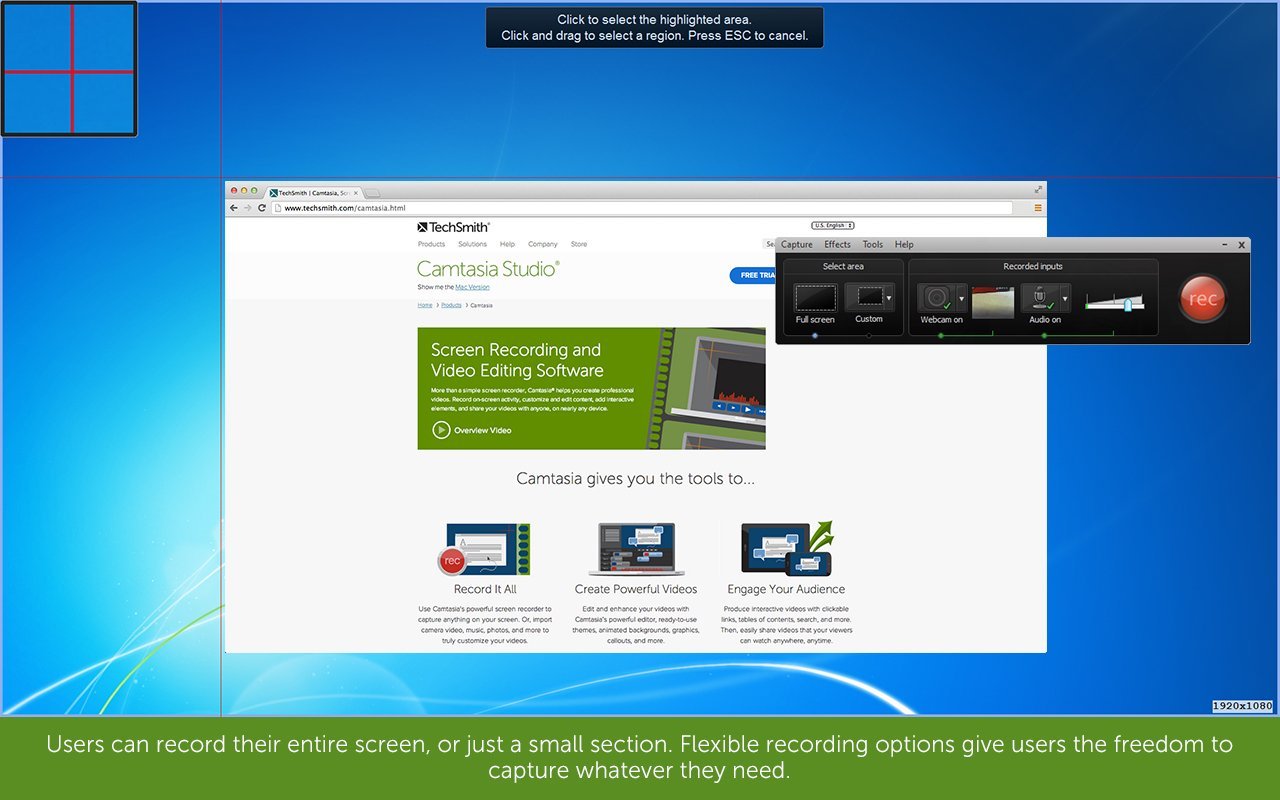The image size is (1280, 800).
Task: Open the browser hamburger menu
Action: click(x=1038, y=208)
